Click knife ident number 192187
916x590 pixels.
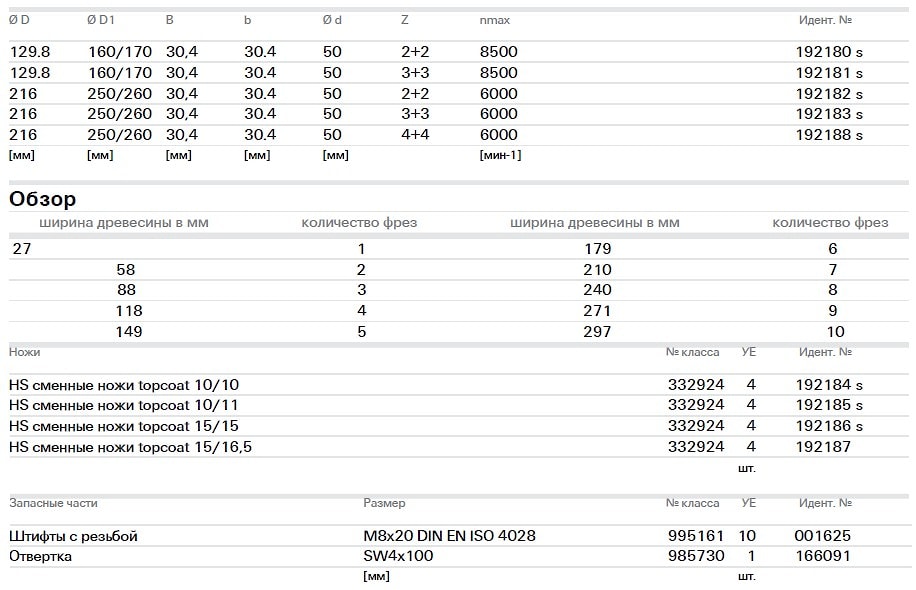822,447
